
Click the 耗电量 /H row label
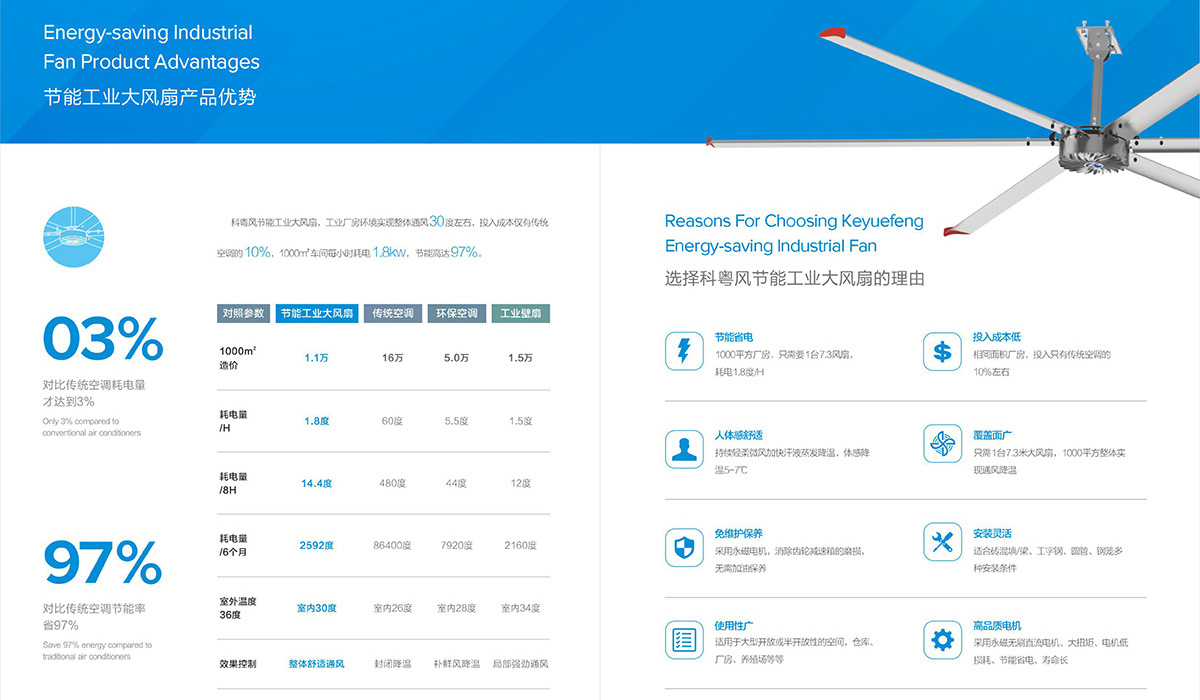point(233,421)
